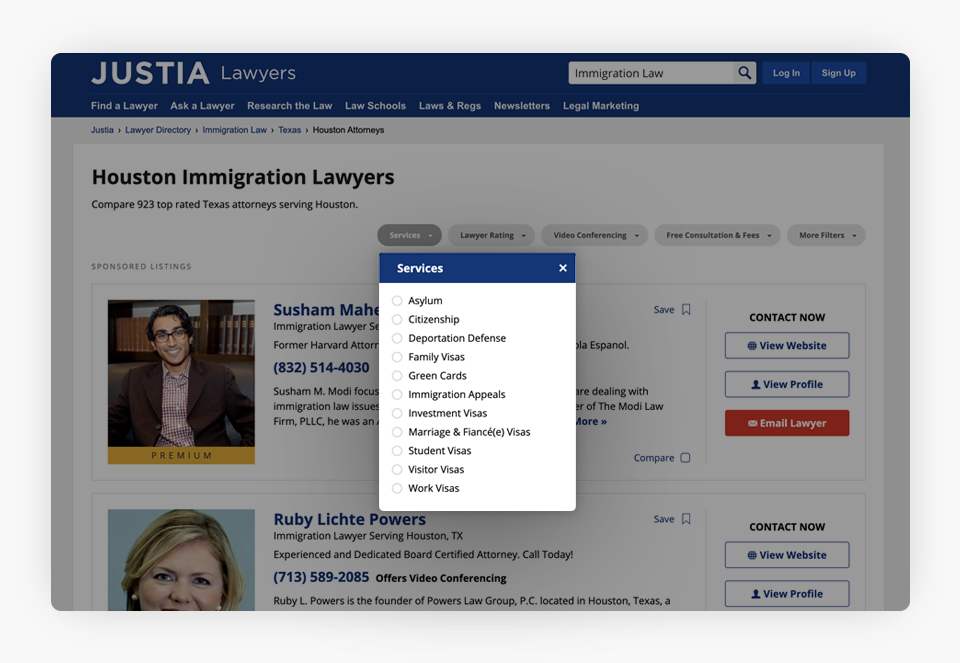
Task: Open the Ask a Lawyer menu item
Action: 202,106
